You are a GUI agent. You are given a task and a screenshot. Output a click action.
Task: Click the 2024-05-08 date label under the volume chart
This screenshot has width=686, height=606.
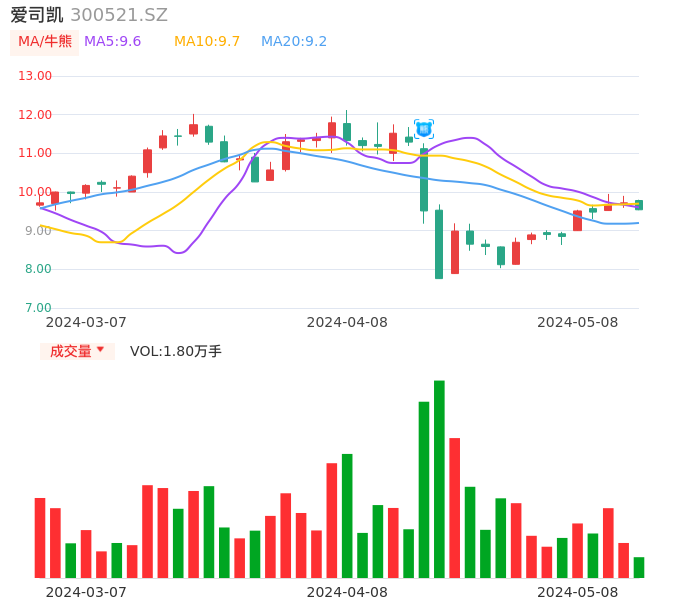578,592
